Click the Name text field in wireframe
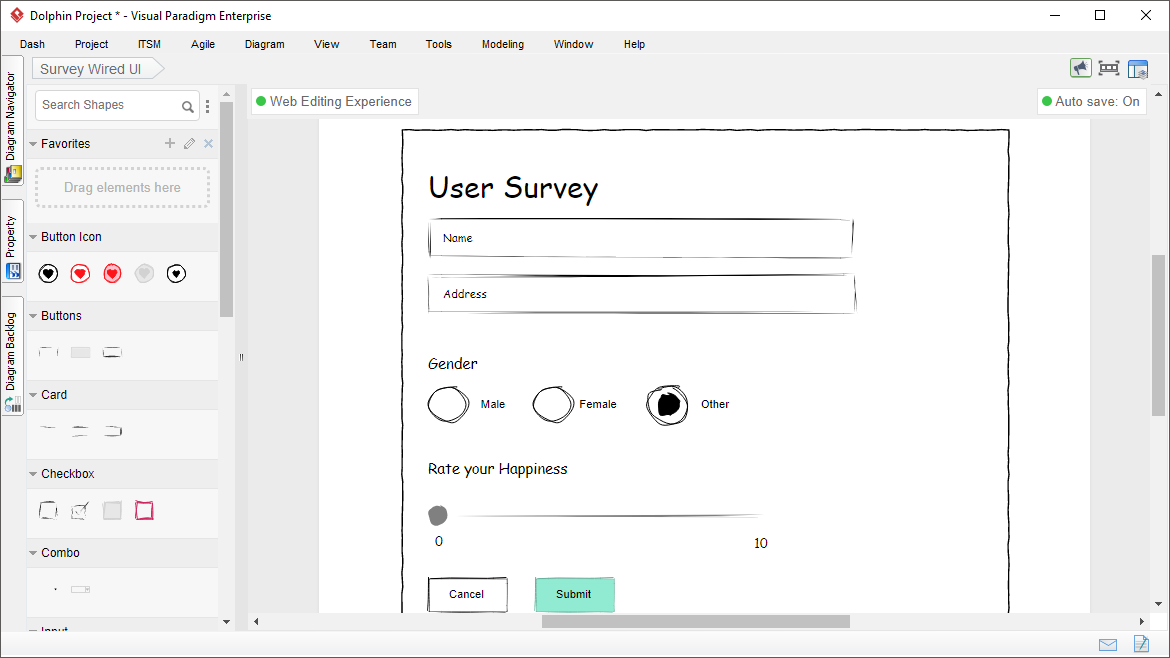Image resolution: width=1170 pixels, height=658 pixels. (x=640, y=238)
